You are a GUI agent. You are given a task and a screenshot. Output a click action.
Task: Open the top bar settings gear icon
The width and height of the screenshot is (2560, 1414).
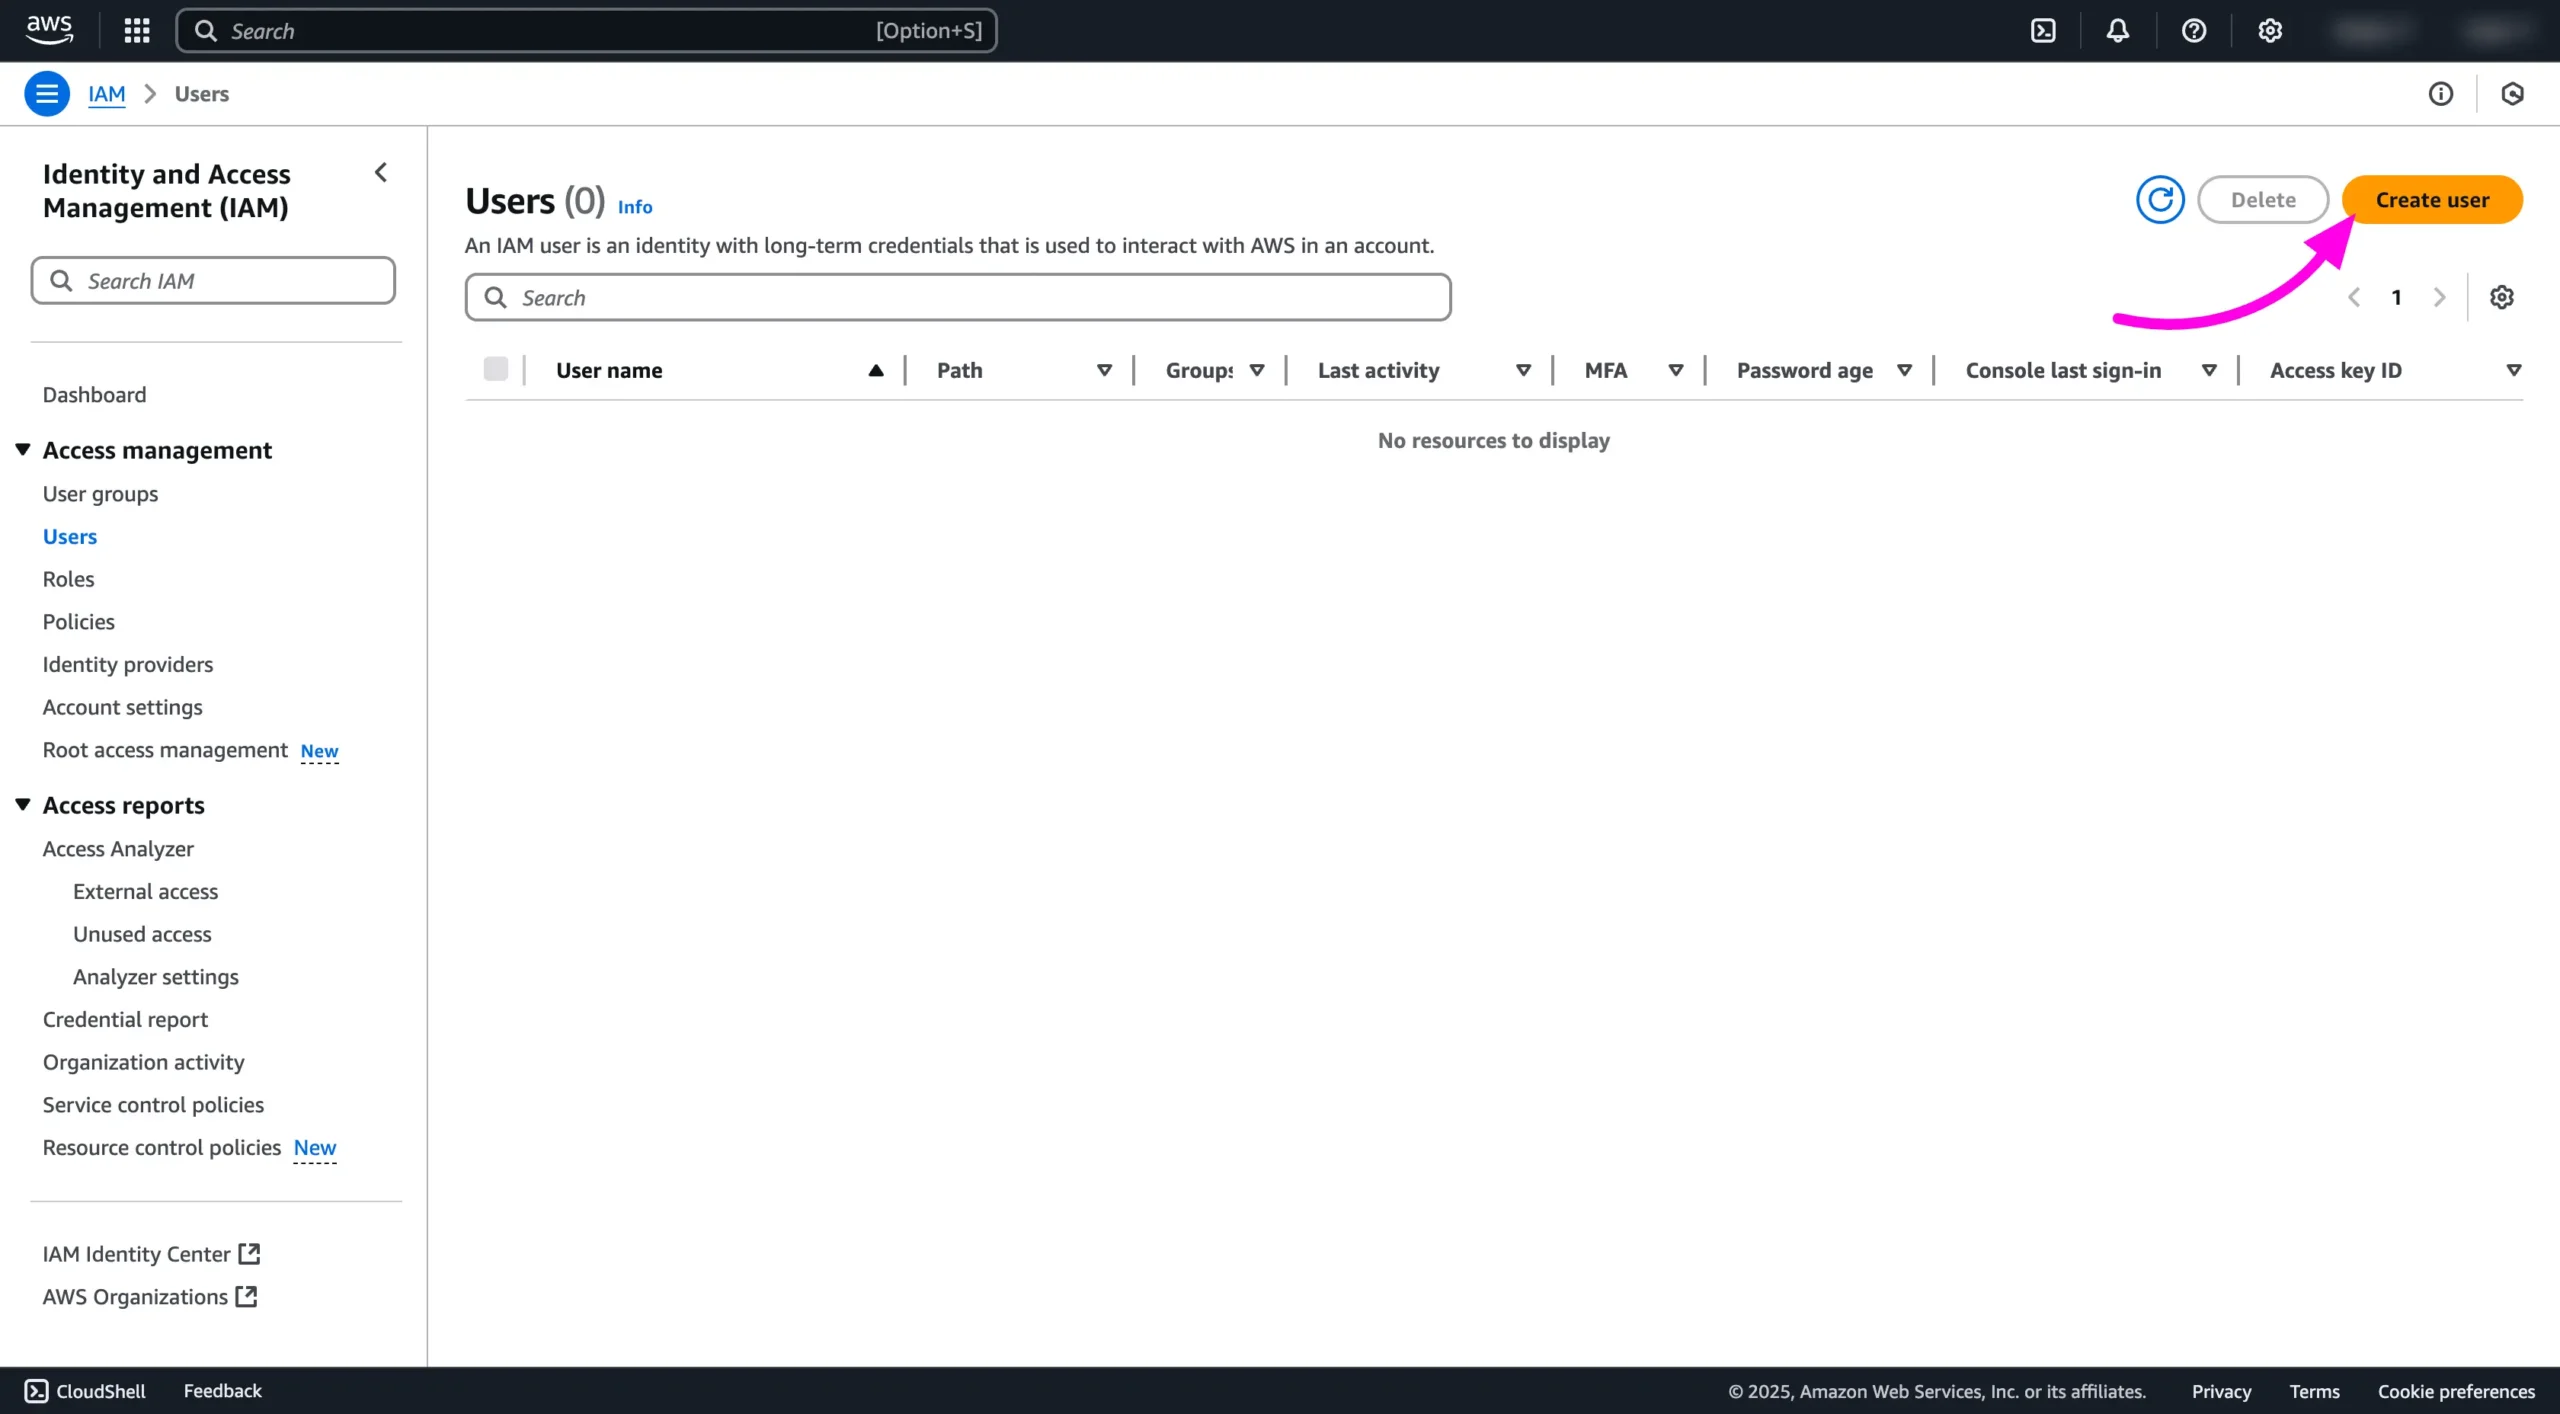tap(2269, 31)
